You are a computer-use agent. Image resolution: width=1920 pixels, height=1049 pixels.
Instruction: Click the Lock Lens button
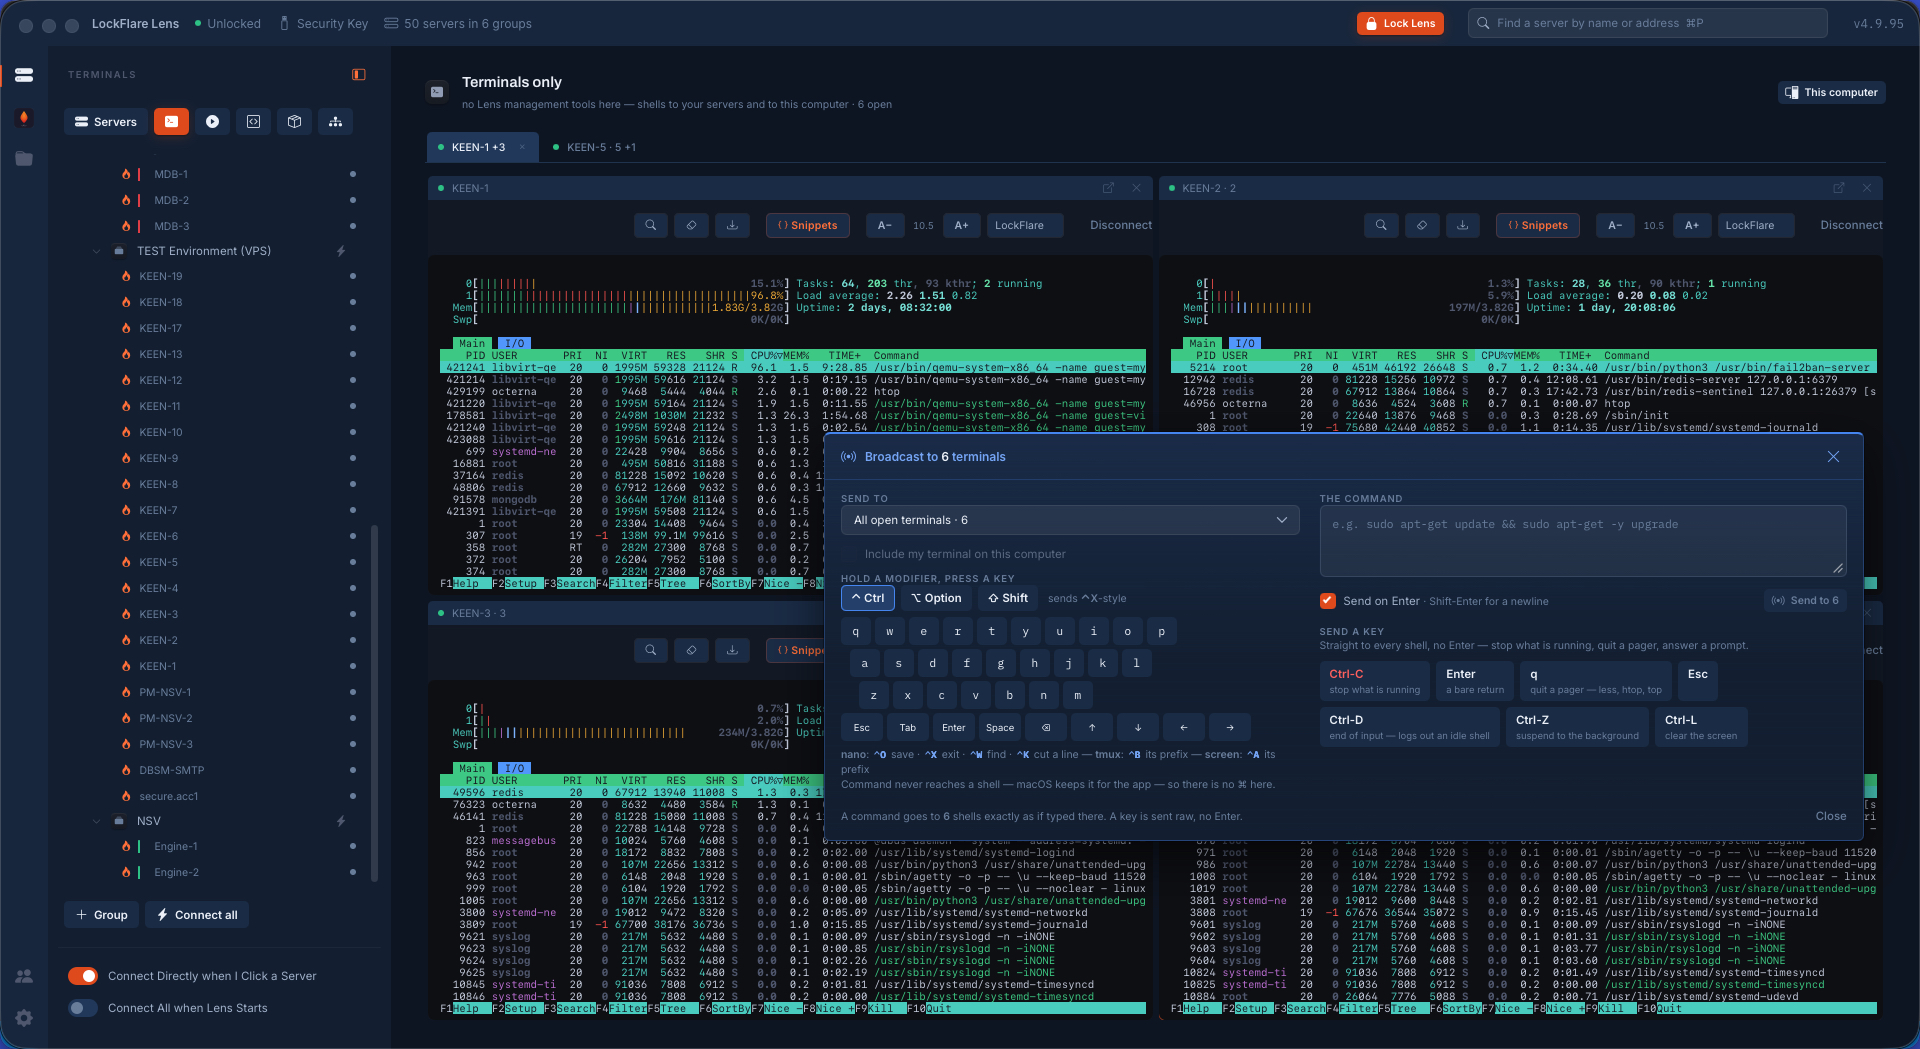coord(1400,23)
